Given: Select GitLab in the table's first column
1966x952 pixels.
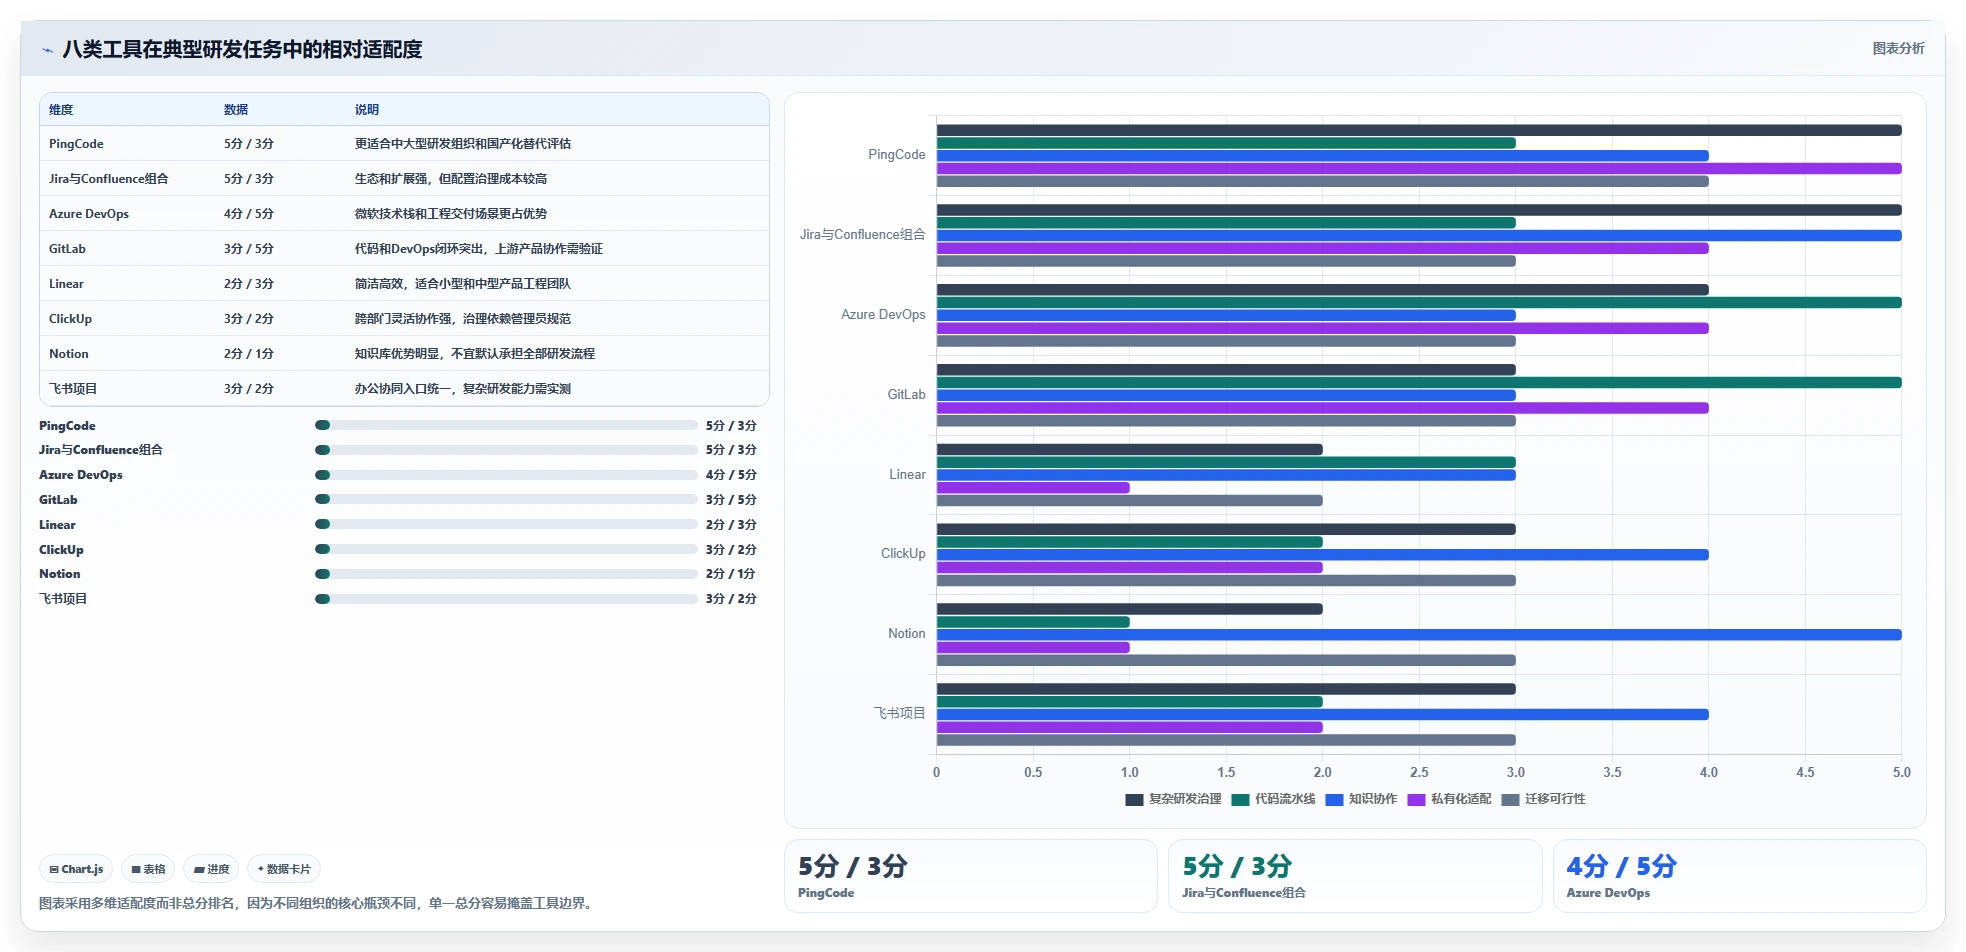Looking at the screenshot, I should (x=67, y=249).
